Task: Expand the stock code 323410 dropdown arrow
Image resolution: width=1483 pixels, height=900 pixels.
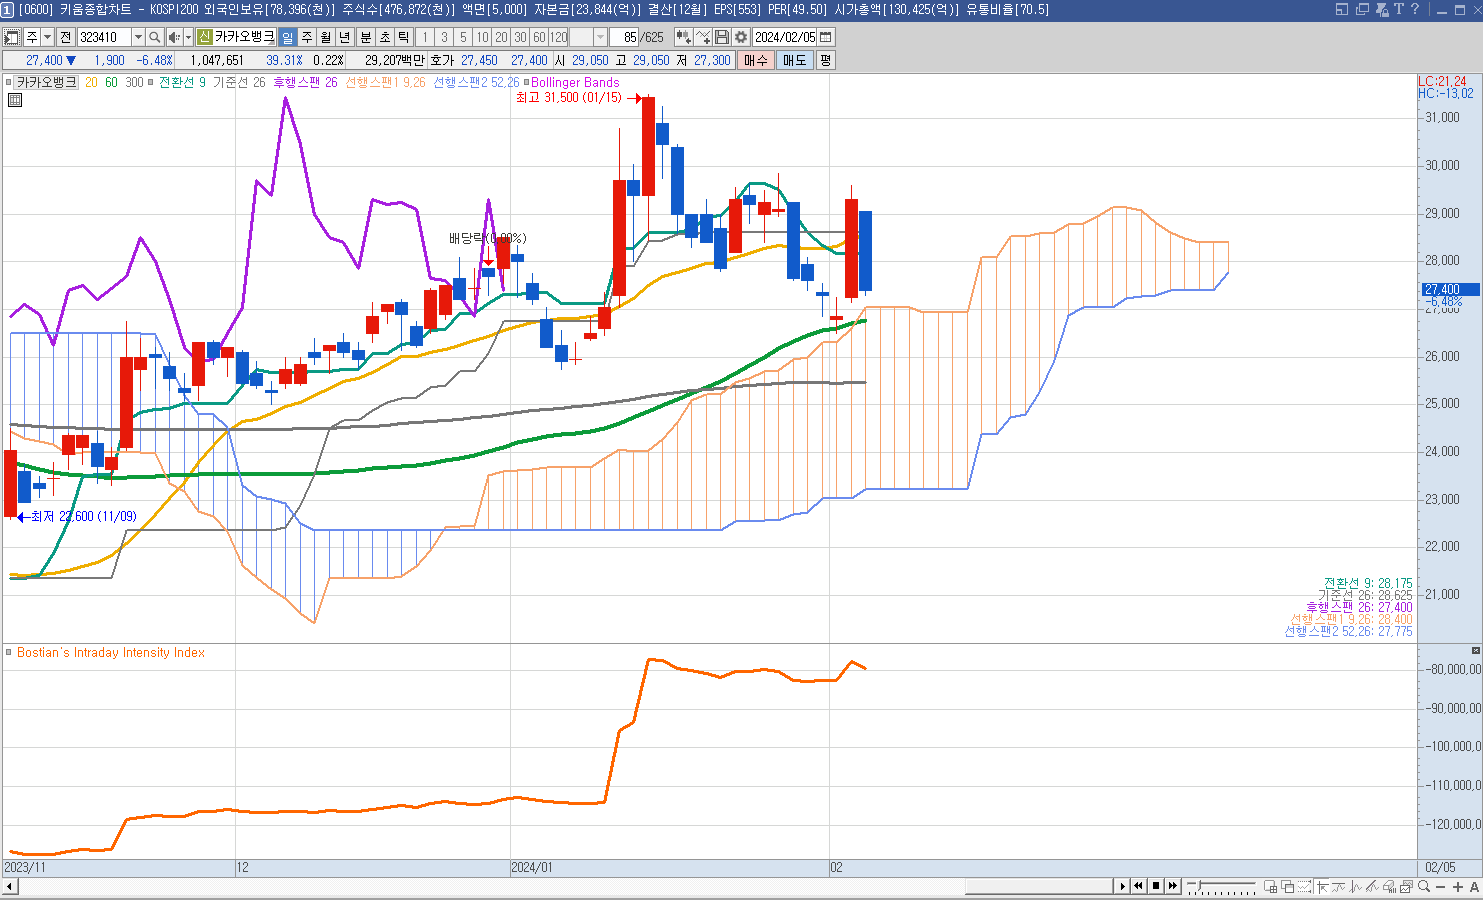Action: 138,37
